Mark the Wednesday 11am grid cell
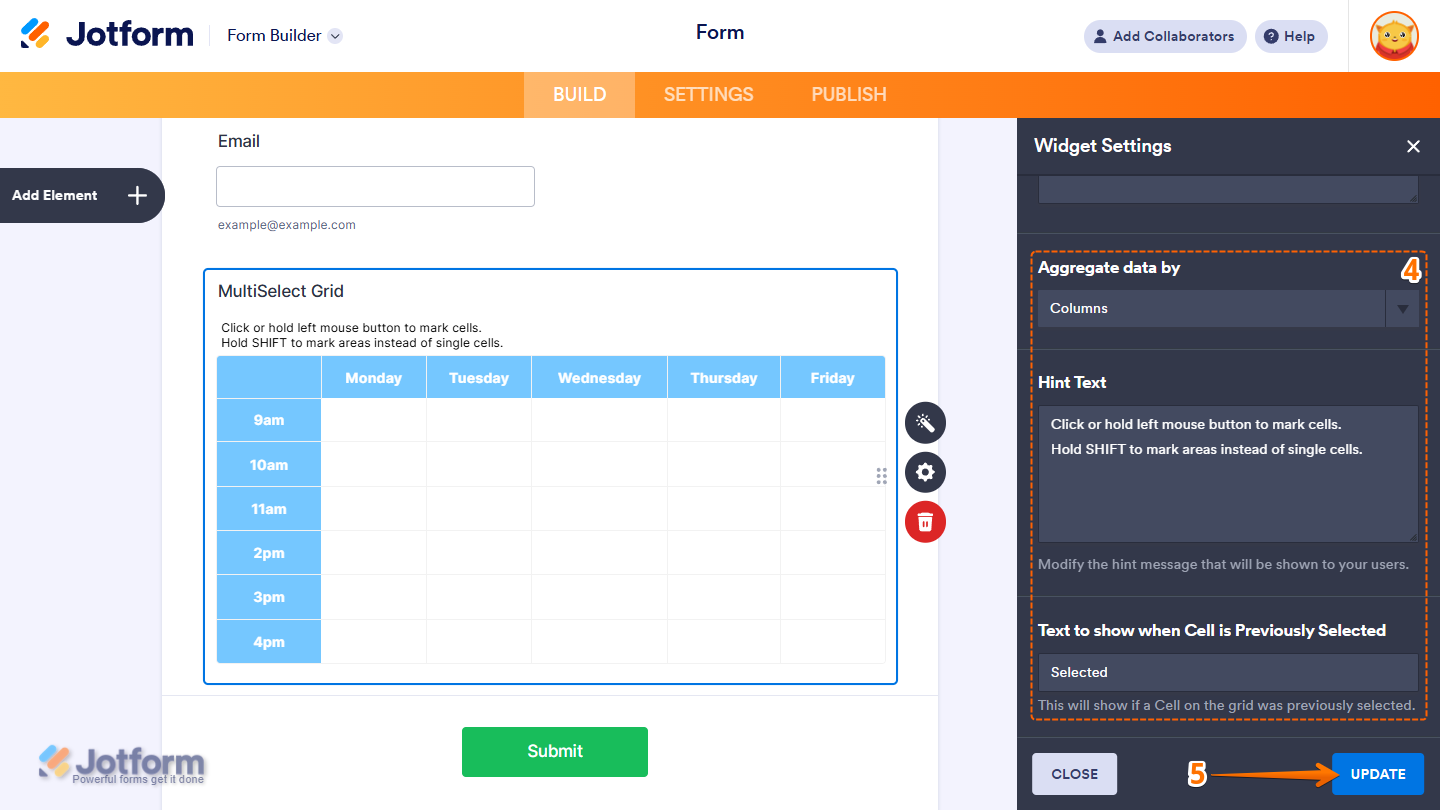1440x810 pixels. tap(598, 508)
